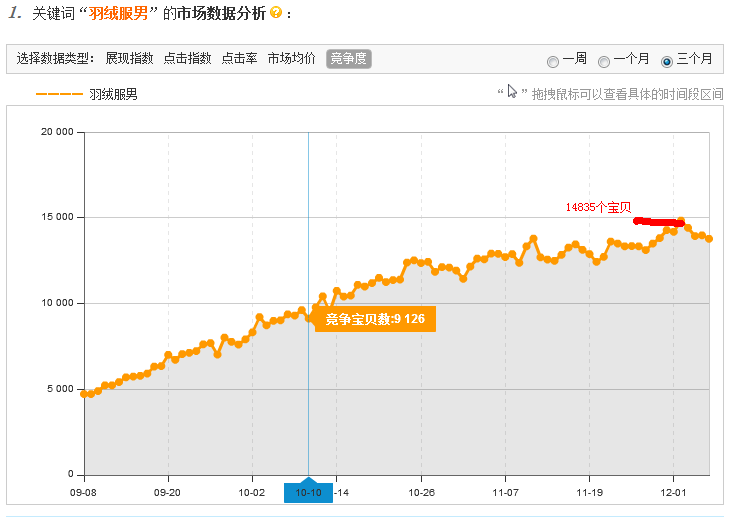Toggle the 羽绒服男 legend line entry

click(x=86, y=94)
